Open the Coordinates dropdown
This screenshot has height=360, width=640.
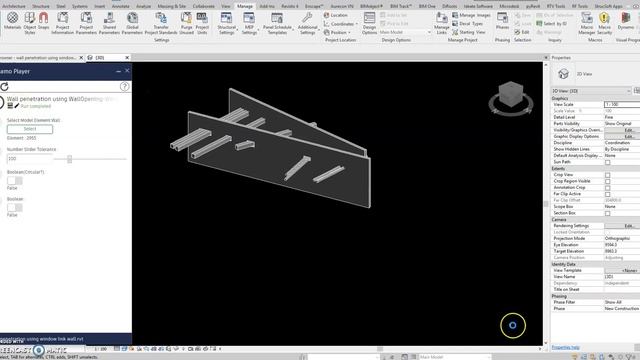coord(340,24)
